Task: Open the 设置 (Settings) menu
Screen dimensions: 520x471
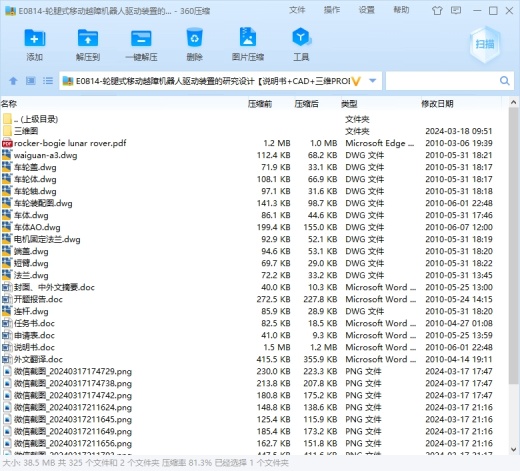Action: pyautogui.click(x=366, y=10)
